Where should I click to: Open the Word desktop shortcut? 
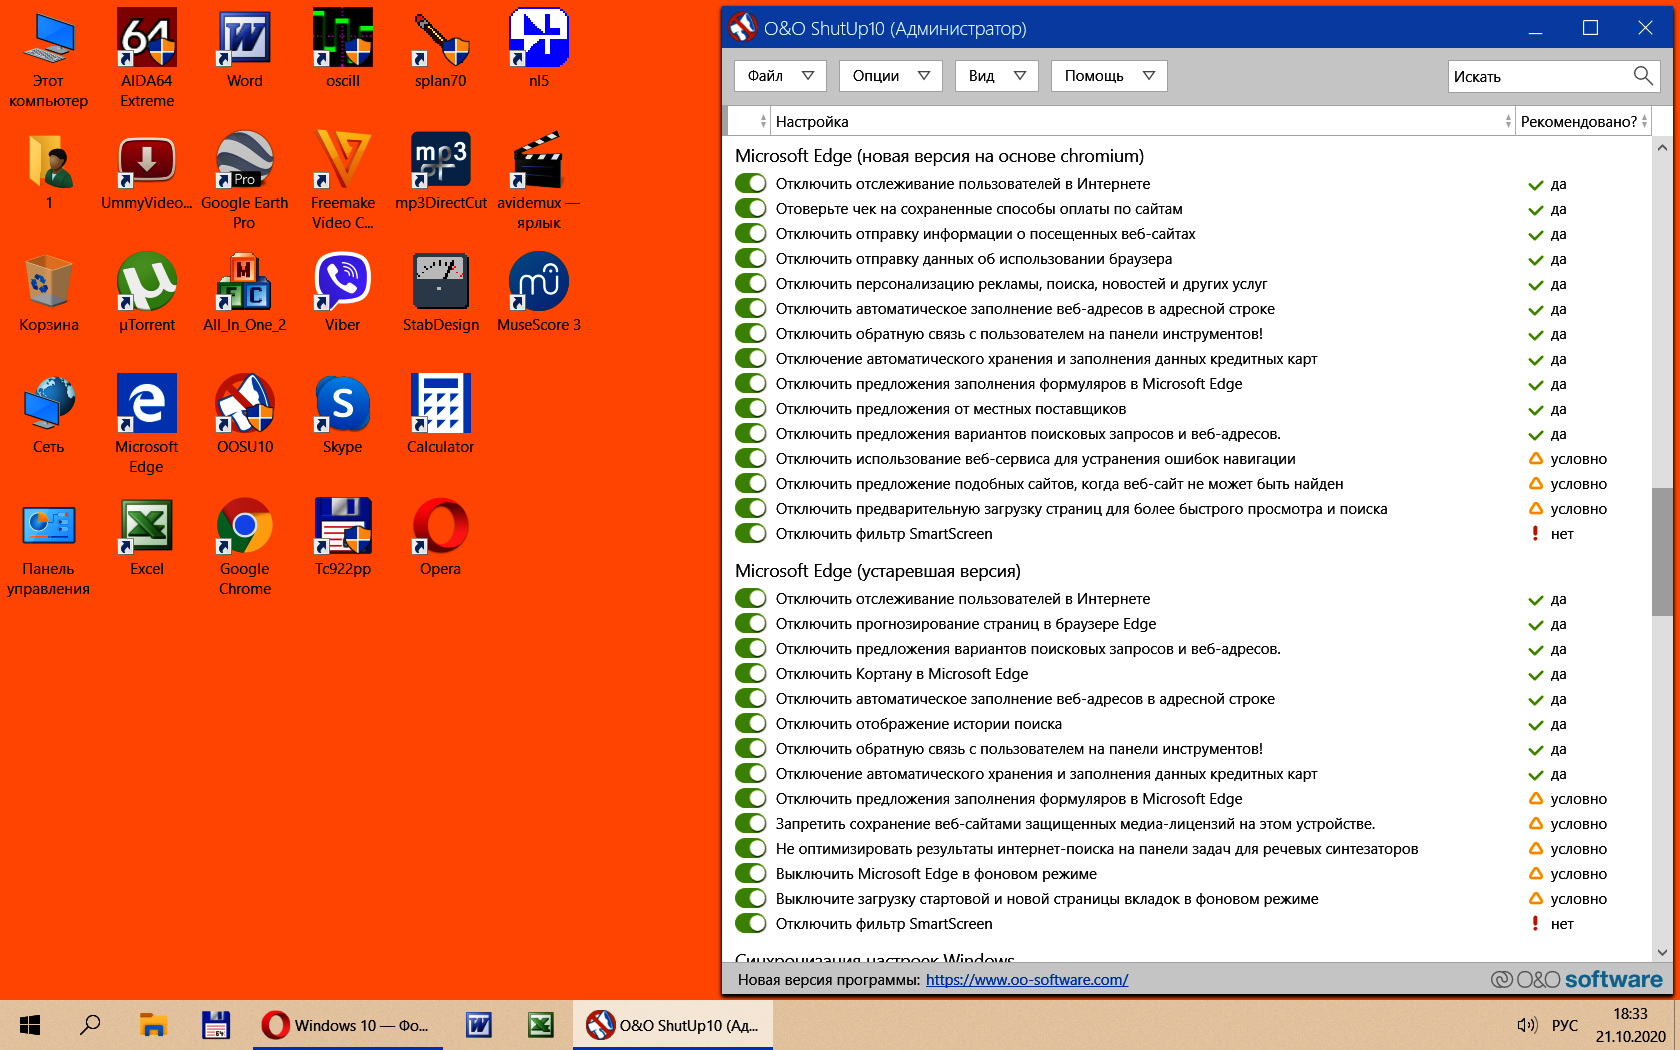coord(245,48)
